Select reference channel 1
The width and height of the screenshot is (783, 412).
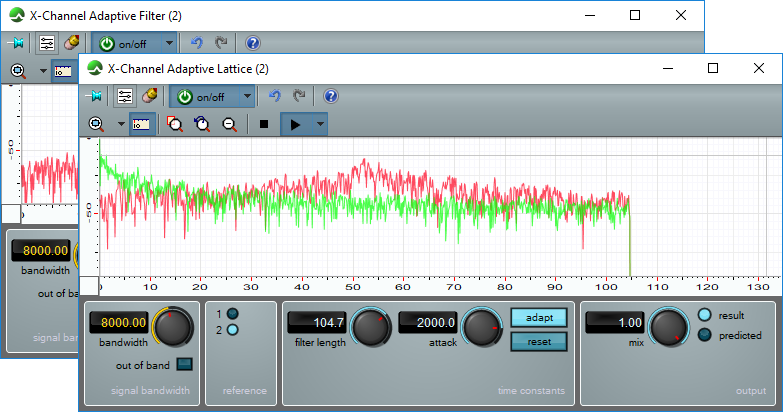point(232,313)
